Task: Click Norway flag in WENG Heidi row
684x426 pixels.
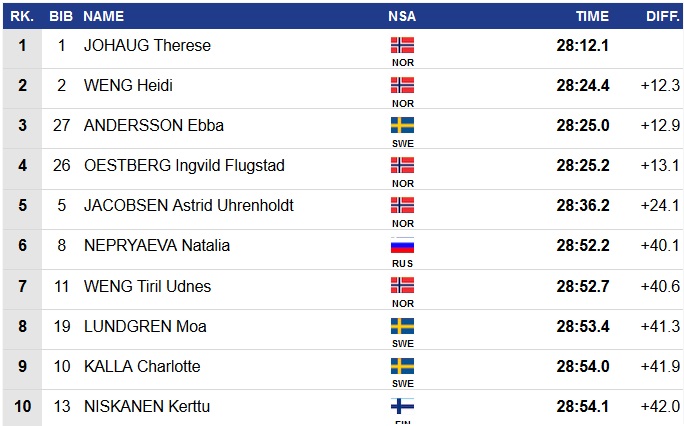Action: click(402, 85)
